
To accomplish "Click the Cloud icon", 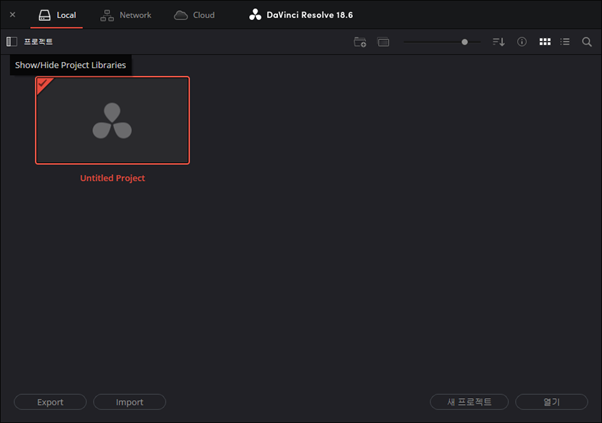I will point(181,15).
